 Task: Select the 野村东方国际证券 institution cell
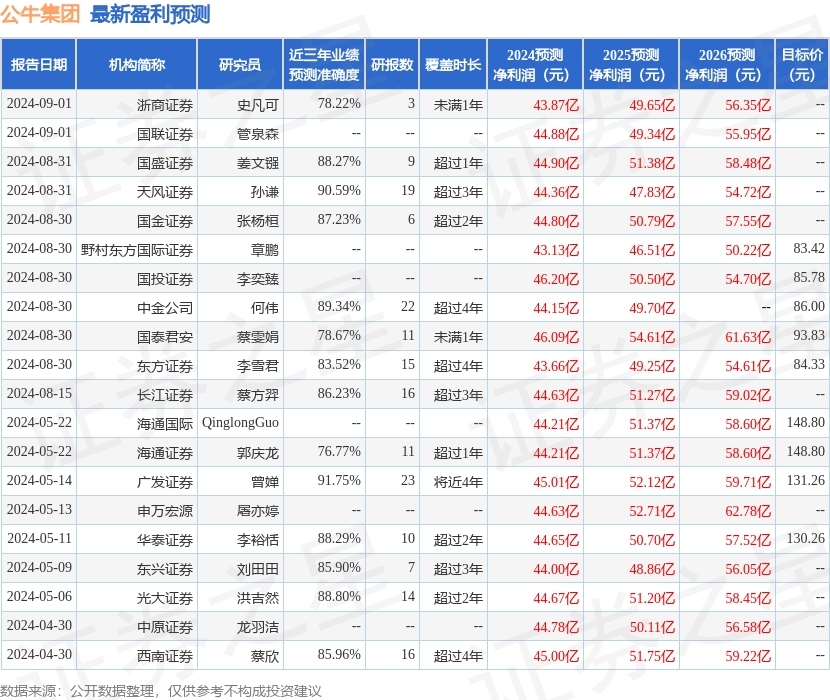pyautogui.click(x=137, y=250)
